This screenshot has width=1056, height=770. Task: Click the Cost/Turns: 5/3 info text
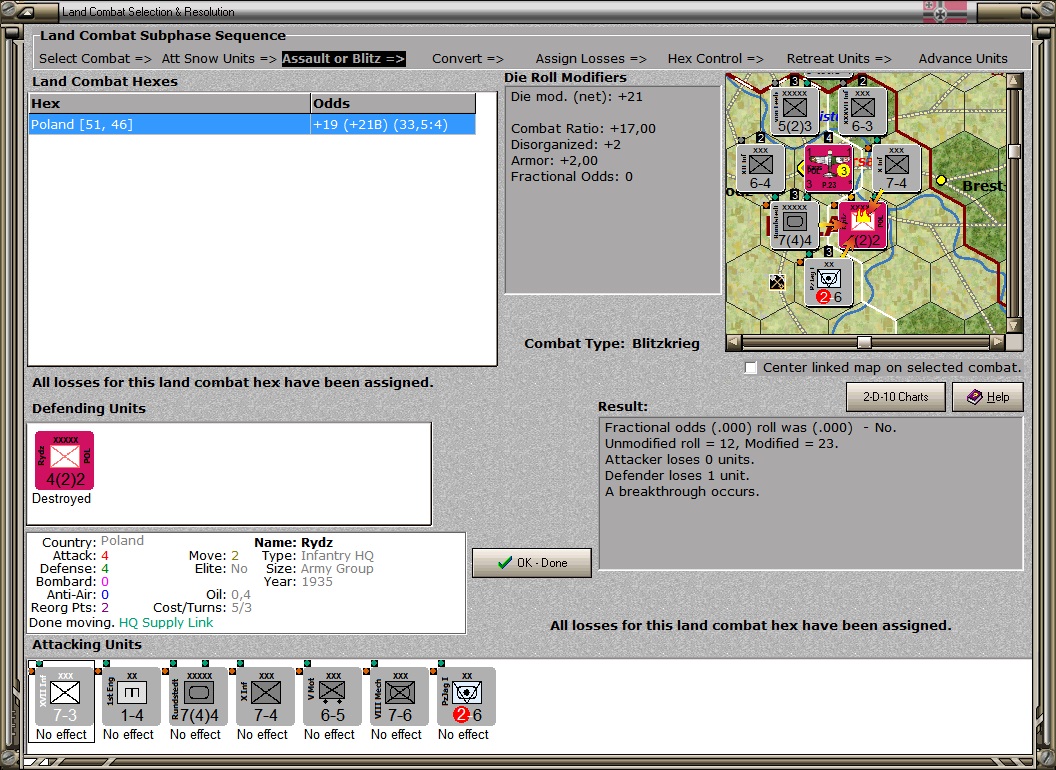tap(202, 608)
